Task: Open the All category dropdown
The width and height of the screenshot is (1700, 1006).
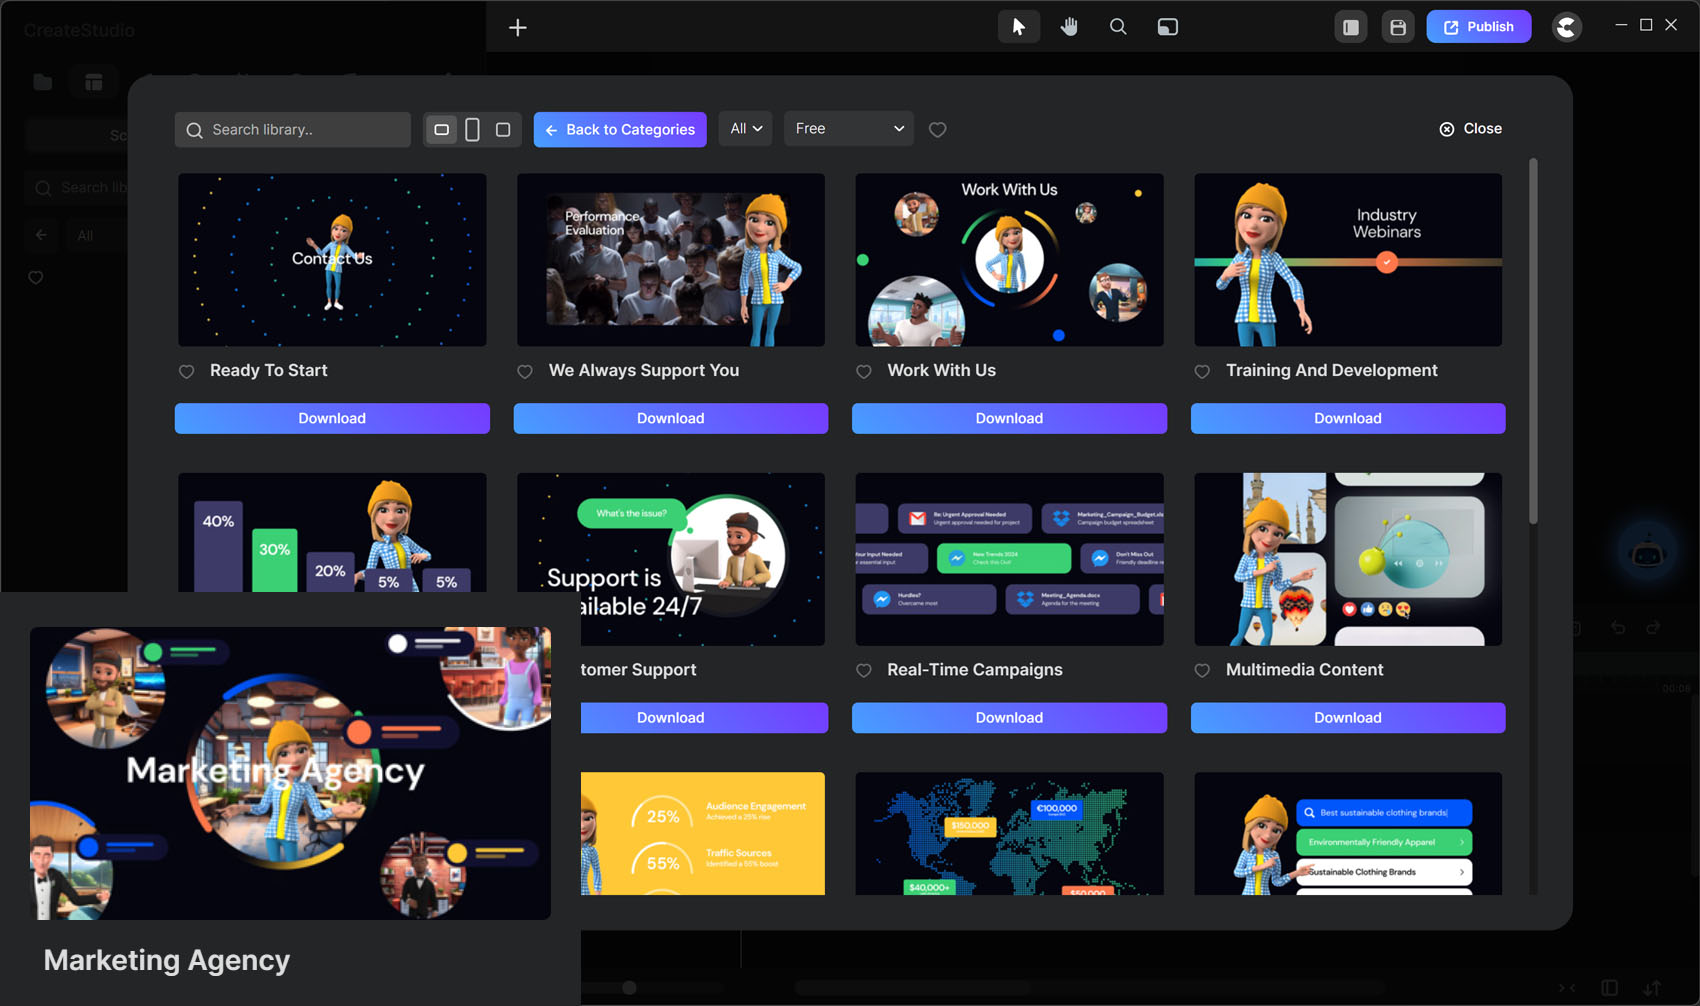Action: pos(745,129)
